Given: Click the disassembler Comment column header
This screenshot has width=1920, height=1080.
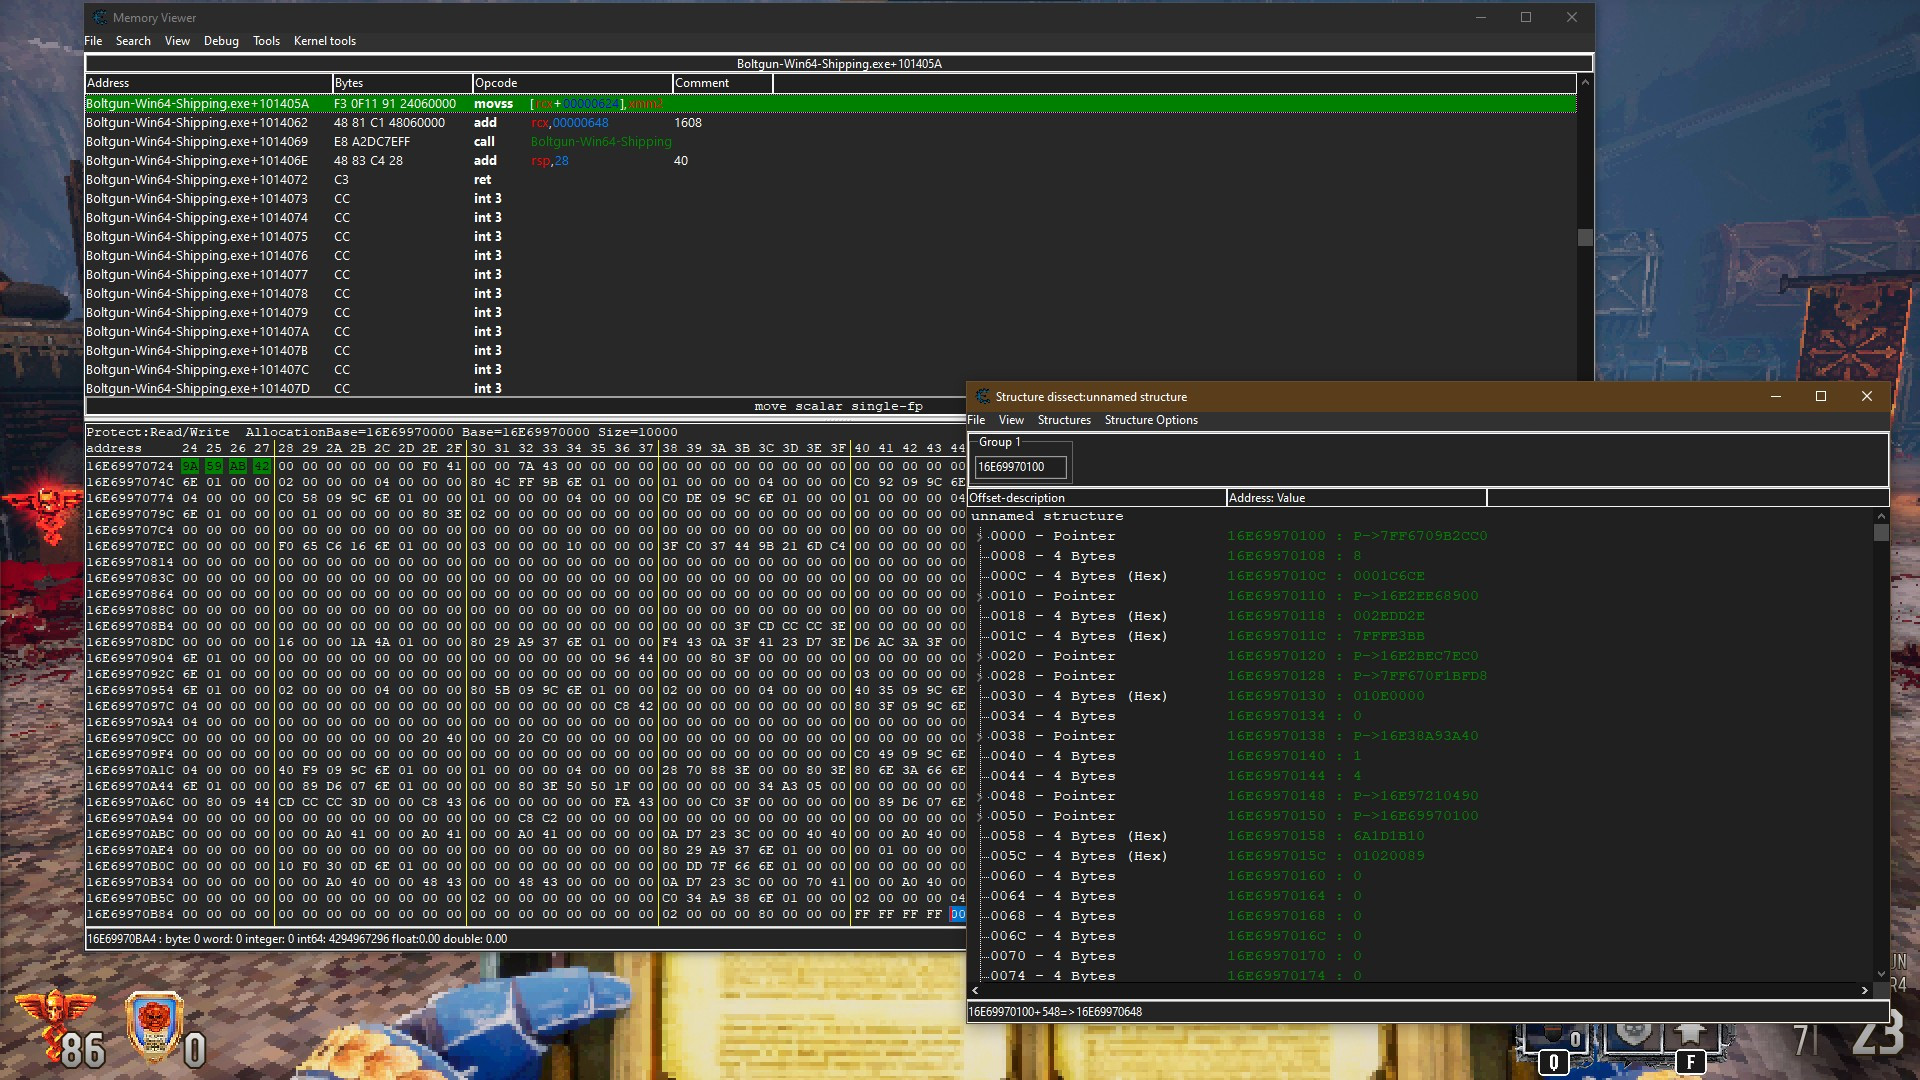Looking at the screenshot, I should [x=722, y=83].
